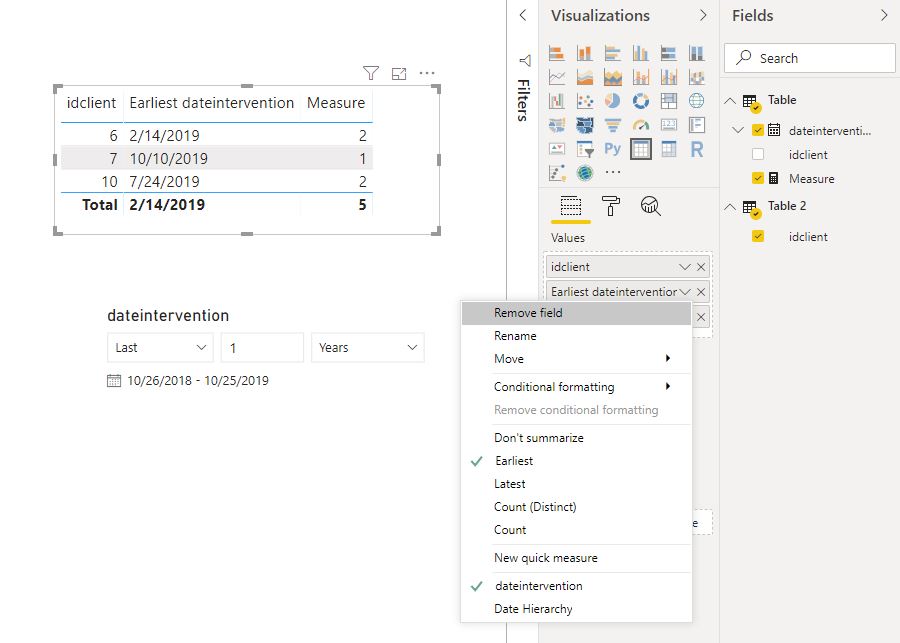Screen dimensions: 900x643
Task: Open the Years period dropdown
Action: pyautogui.click(x=367, y=347)
